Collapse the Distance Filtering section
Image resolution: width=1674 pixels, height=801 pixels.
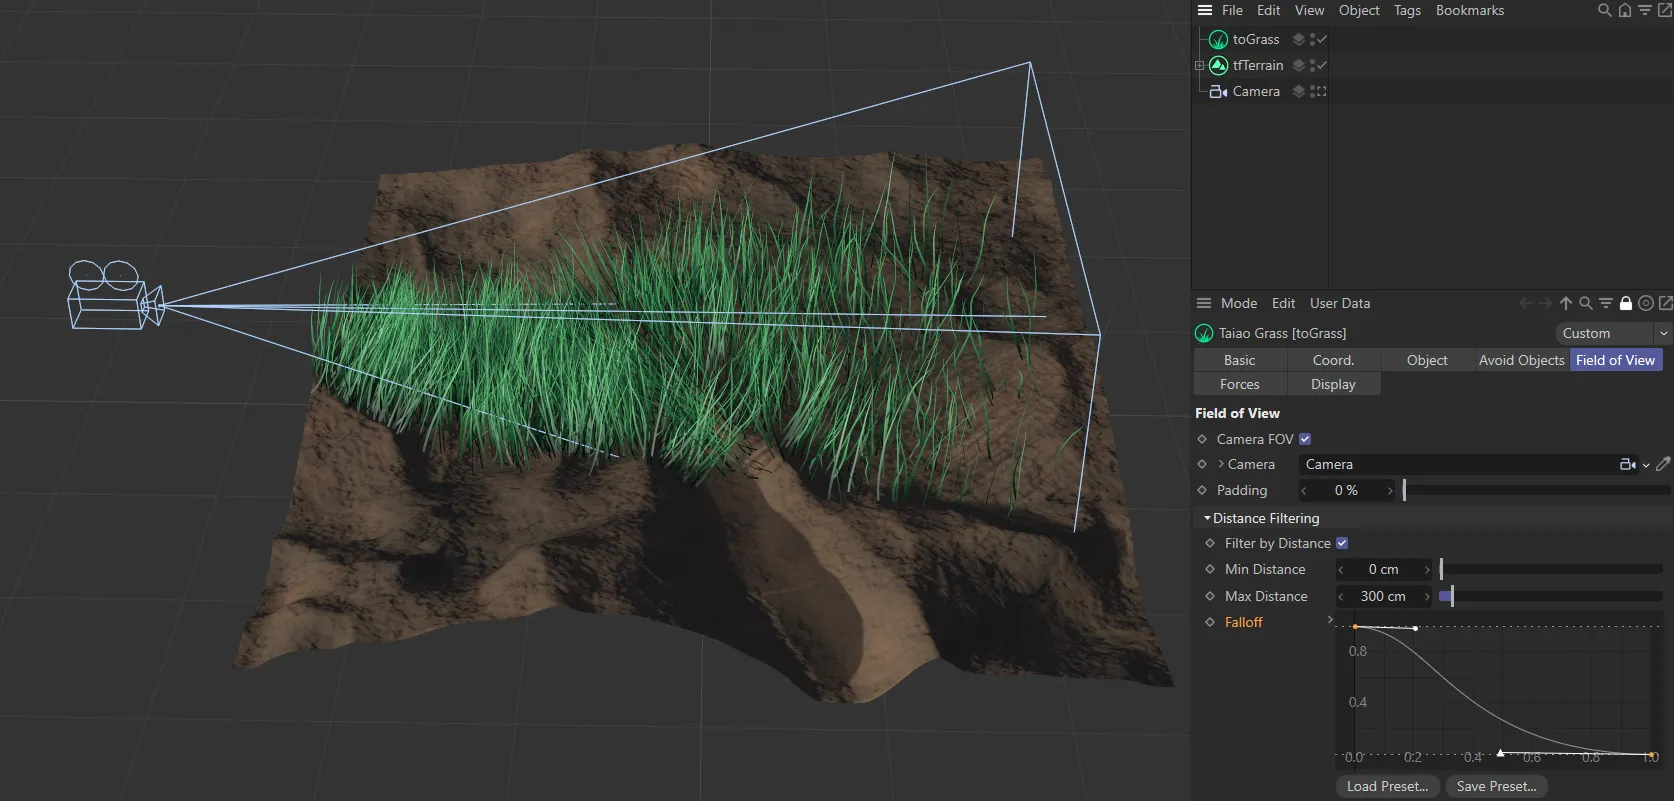1207,518
